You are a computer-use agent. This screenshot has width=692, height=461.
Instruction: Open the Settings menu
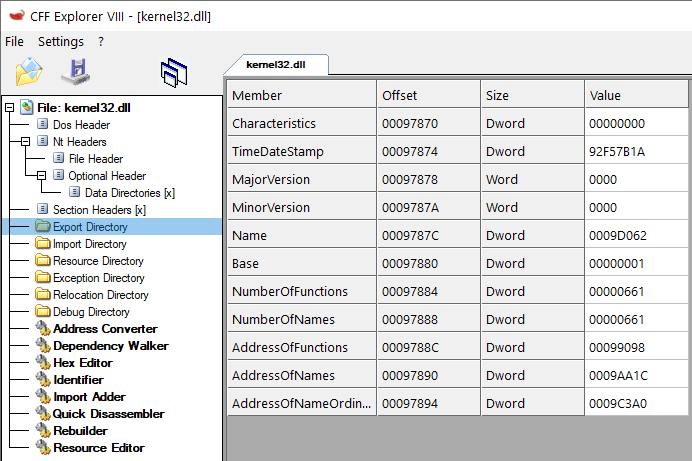[x=60, y=41]
